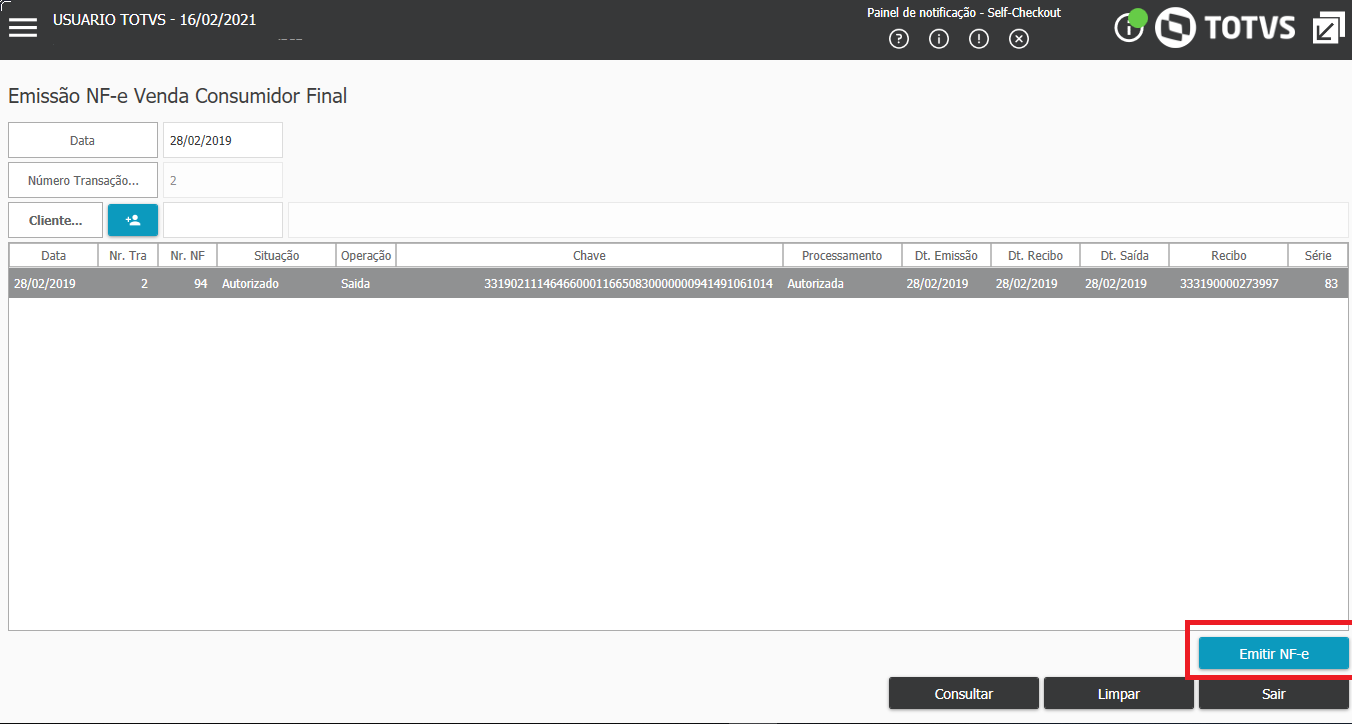Viewport: 1352px width, 724px height.
Task: Select the Saída operation cell
Action: point(366,284)
